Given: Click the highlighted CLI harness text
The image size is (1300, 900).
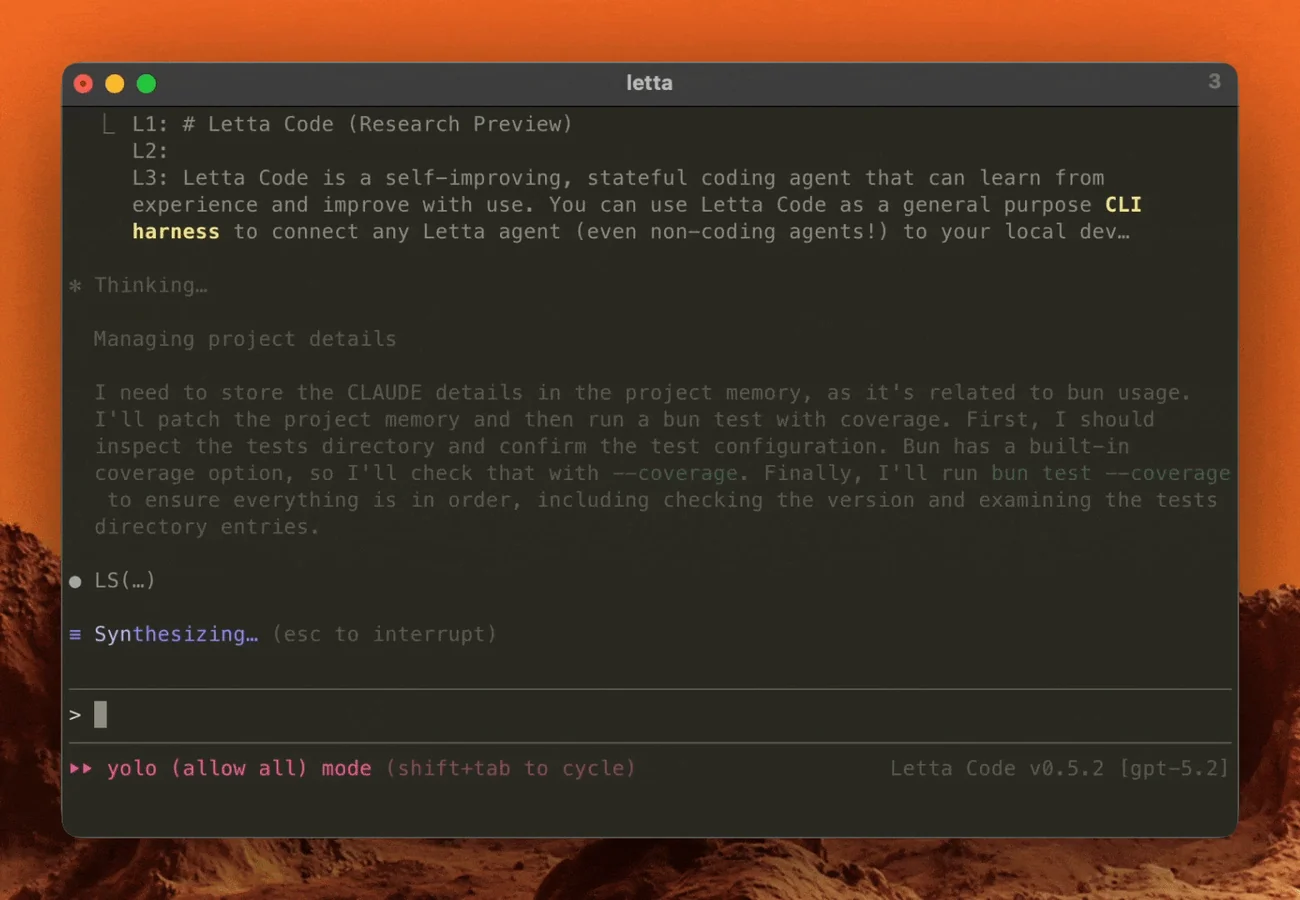Looking at the screenshot, I should click(x=637, y=218).
